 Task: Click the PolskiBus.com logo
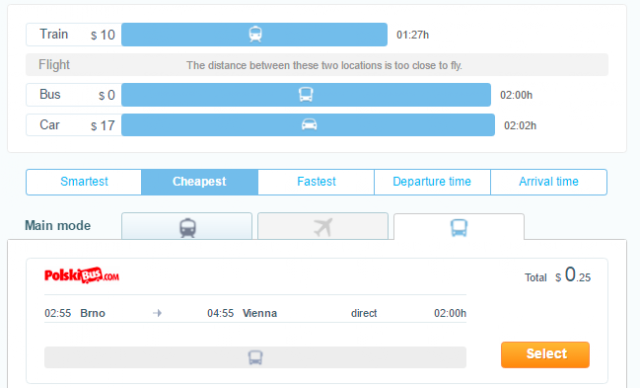tap(82, 276)
